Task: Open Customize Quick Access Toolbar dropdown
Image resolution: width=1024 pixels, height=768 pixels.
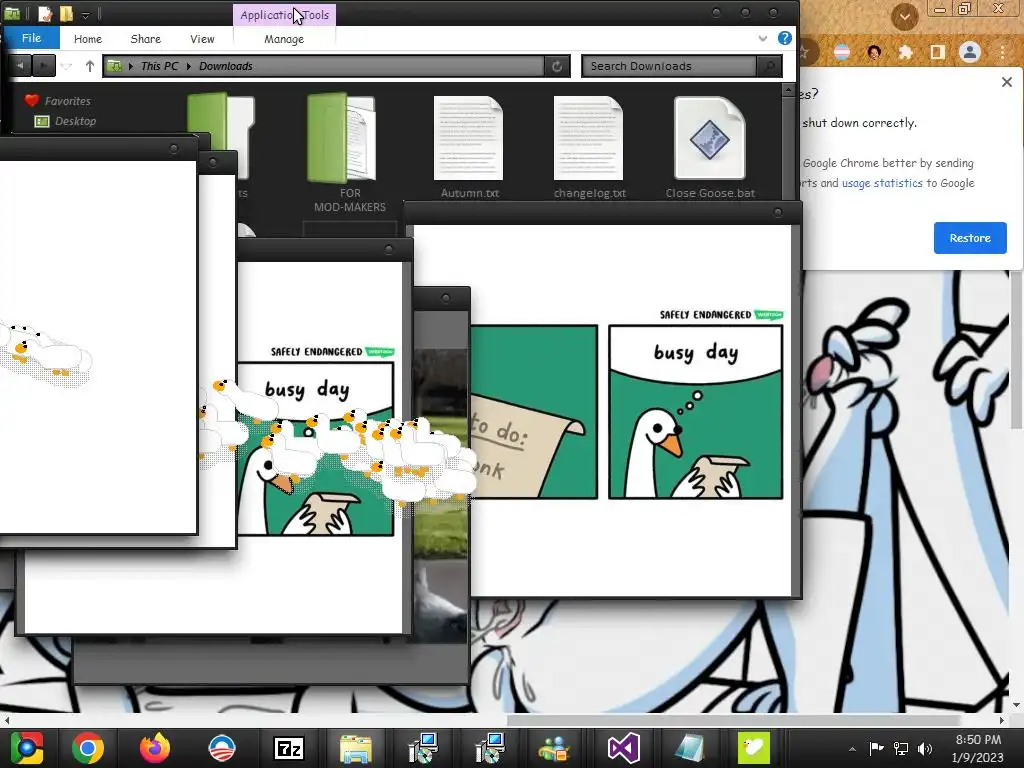Action: pyautogui.click(x=86, y=14)
